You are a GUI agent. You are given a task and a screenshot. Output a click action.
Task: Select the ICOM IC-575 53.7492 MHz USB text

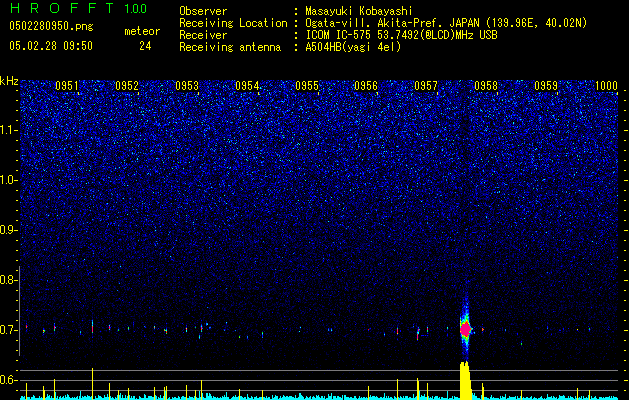401,35
